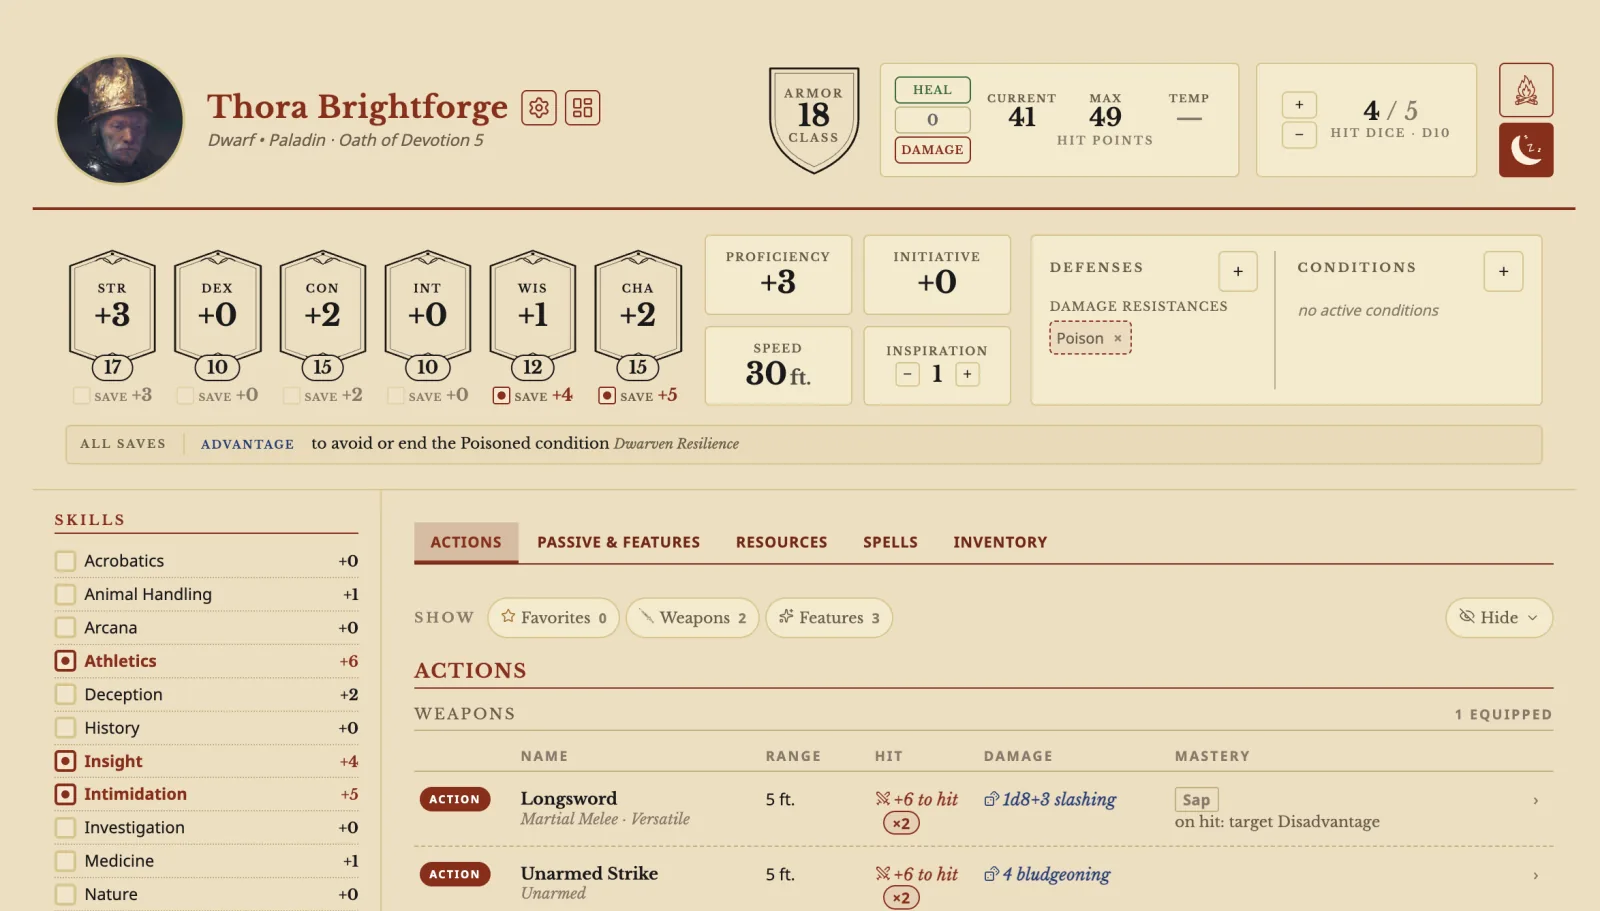Check Acrobatics skill proficiency

pyautogui.click(x=66, y=561)
